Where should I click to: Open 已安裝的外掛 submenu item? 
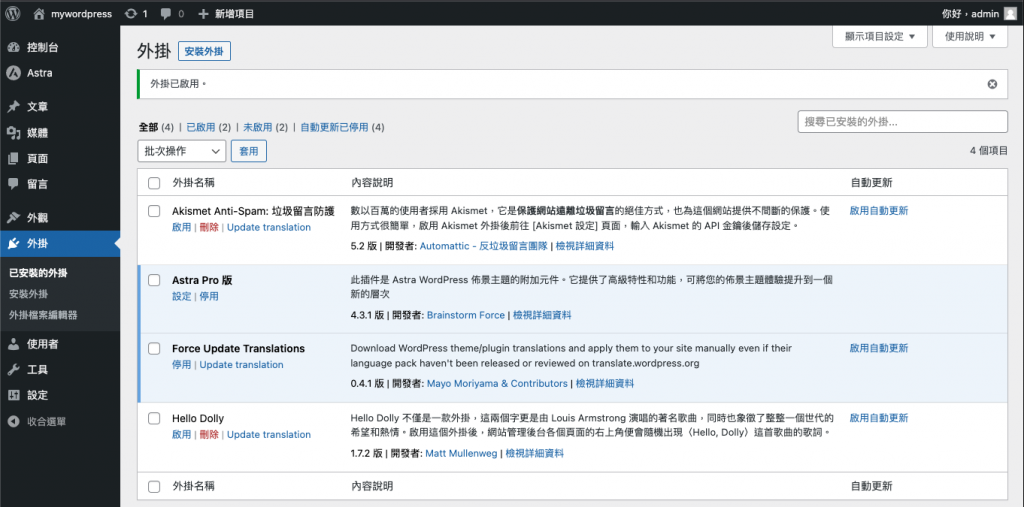(39, 273)
